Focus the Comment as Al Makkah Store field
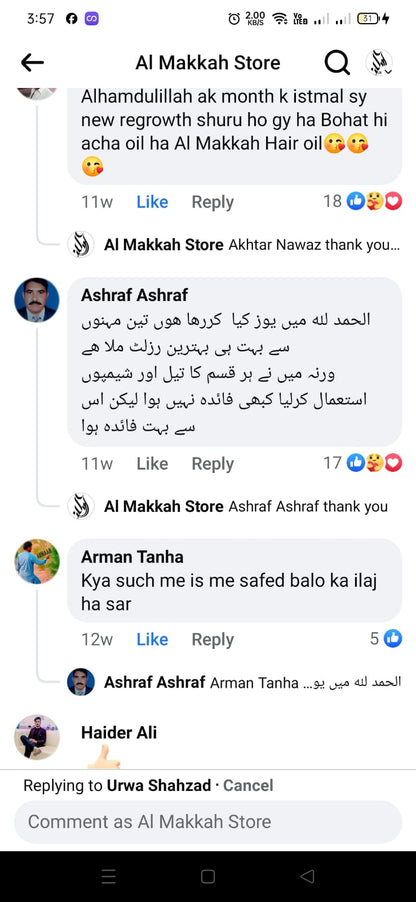Image resolution: width=416 pixels, height=902 pixels. pos(208,821)
